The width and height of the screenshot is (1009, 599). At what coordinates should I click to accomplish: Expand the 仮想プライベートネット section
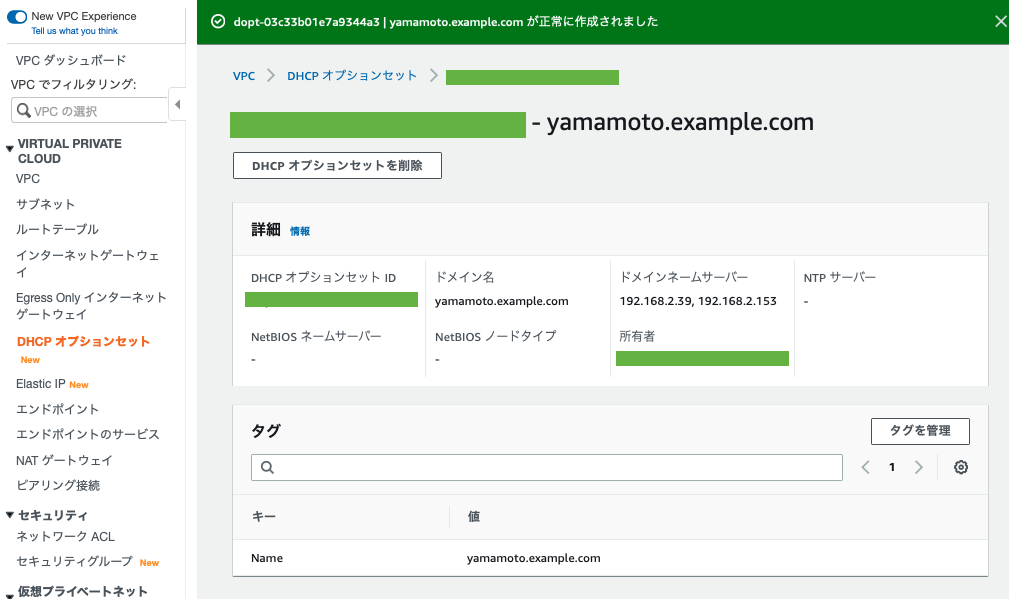10,592
